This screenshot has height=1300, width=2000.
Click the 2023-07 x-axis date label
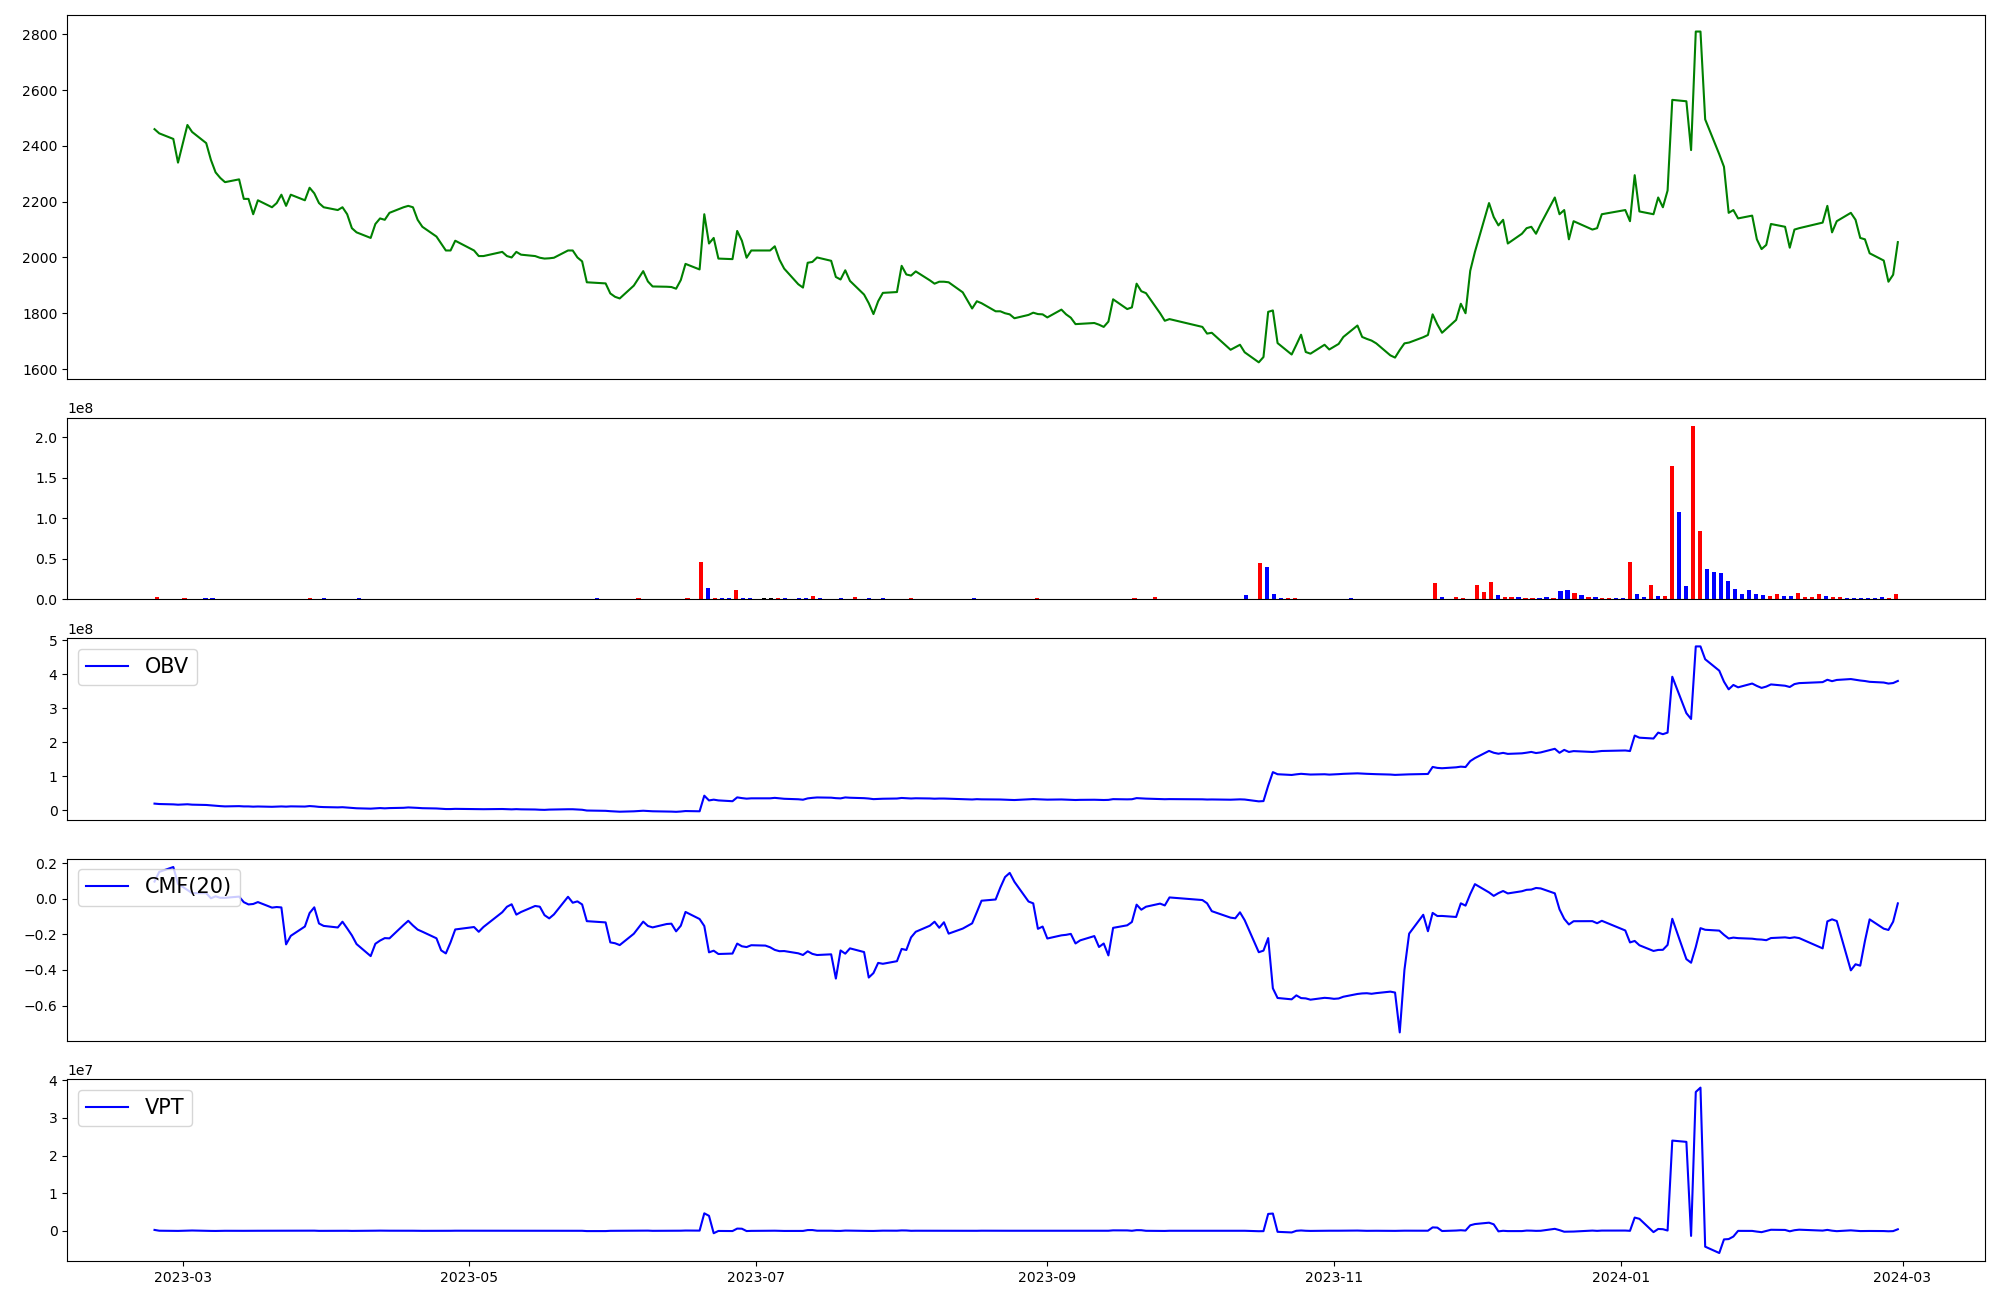[756, 1277]
